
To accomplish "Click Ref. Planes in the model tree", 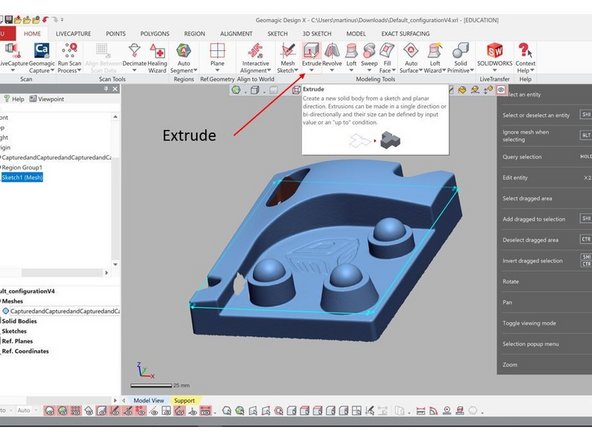I will click(17, 341).
